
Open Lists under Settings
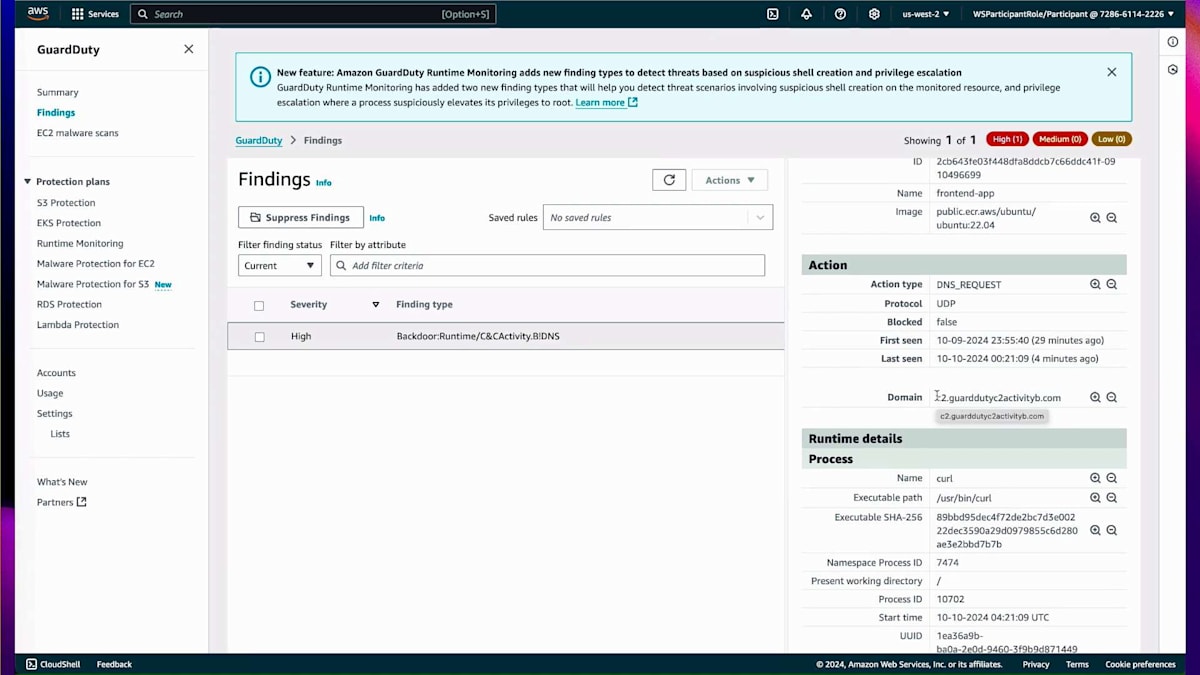60,434
